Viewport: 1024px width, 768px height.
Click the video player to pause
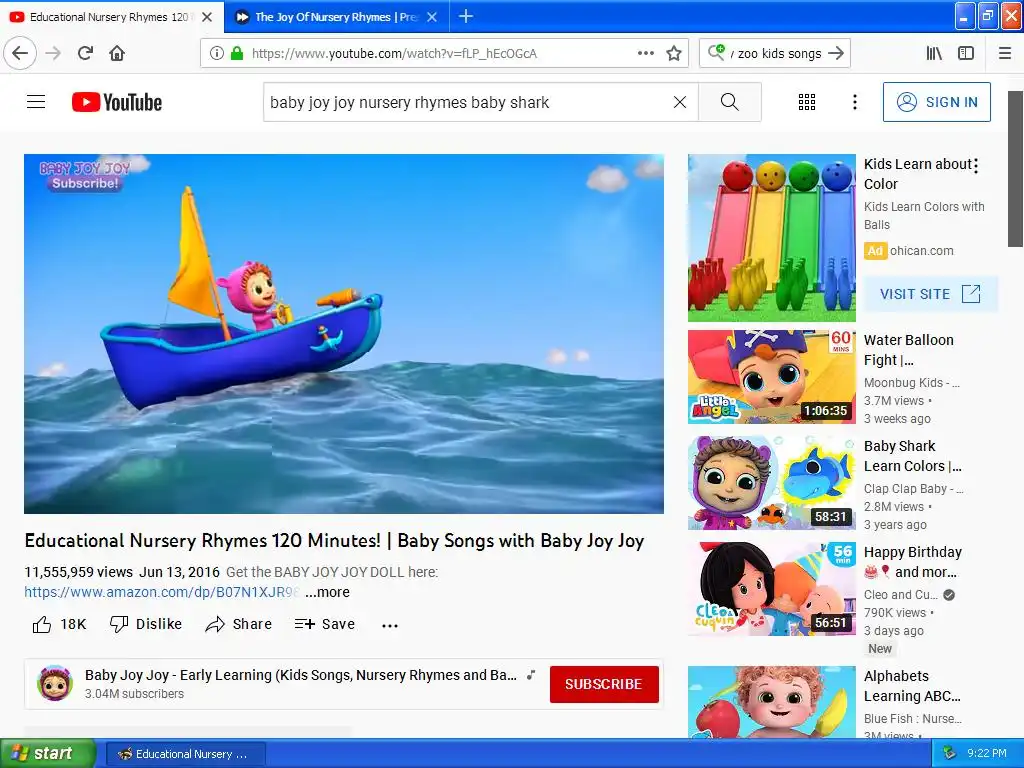344,334
